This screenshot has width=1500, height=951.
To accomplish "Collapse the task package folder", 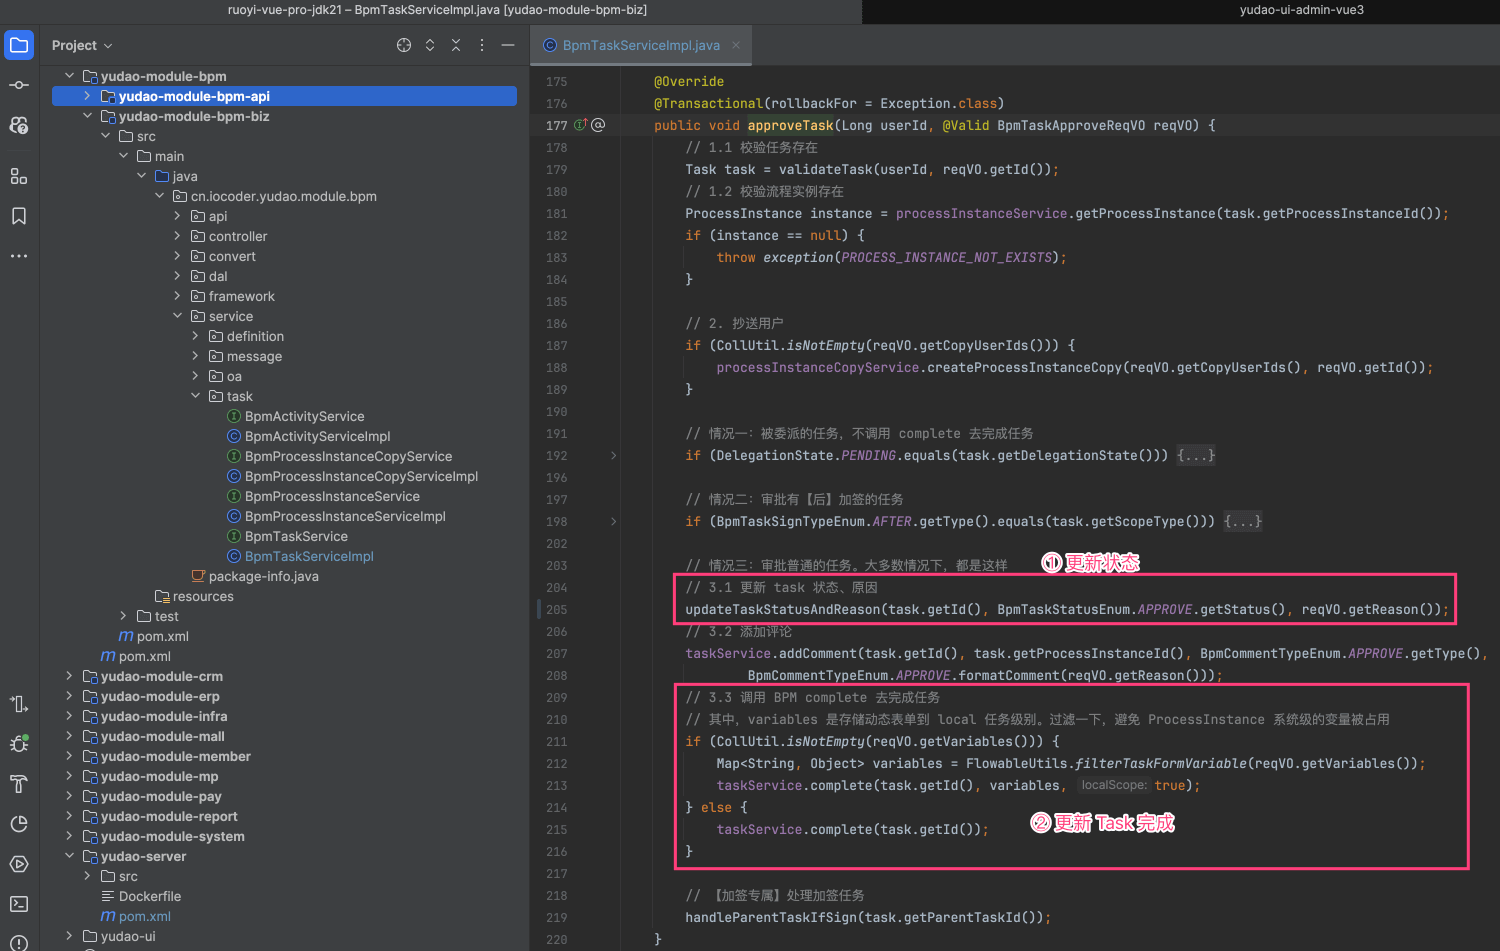I will coord(195,396).
